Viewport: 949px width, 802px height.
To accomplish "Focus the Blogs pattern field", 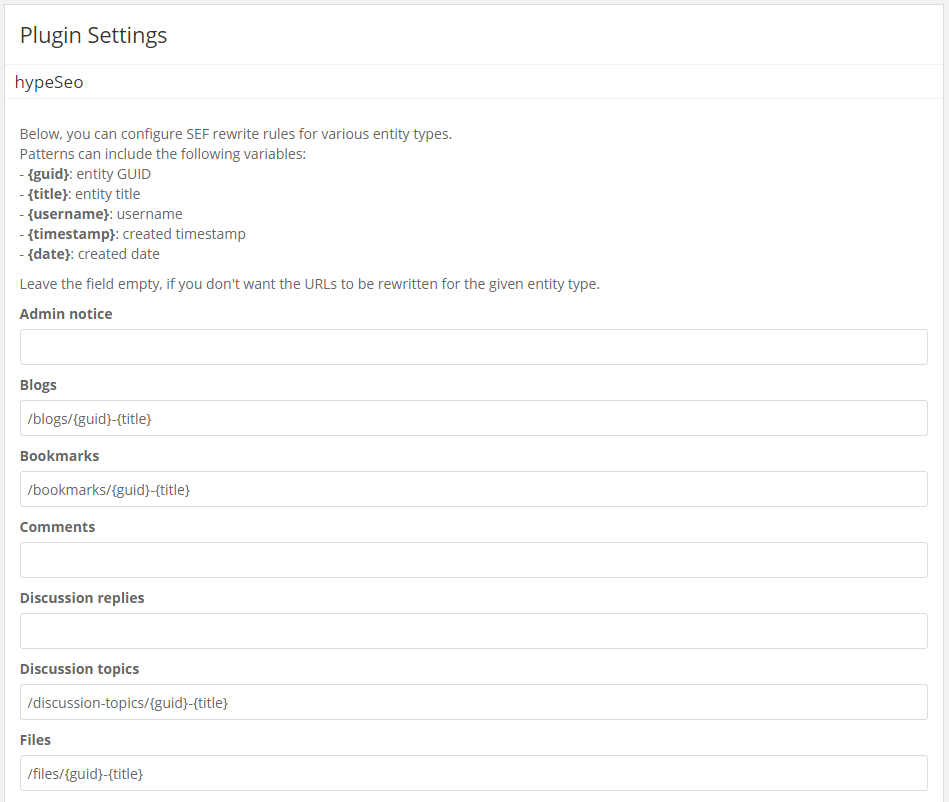I will tap(473, 418).
